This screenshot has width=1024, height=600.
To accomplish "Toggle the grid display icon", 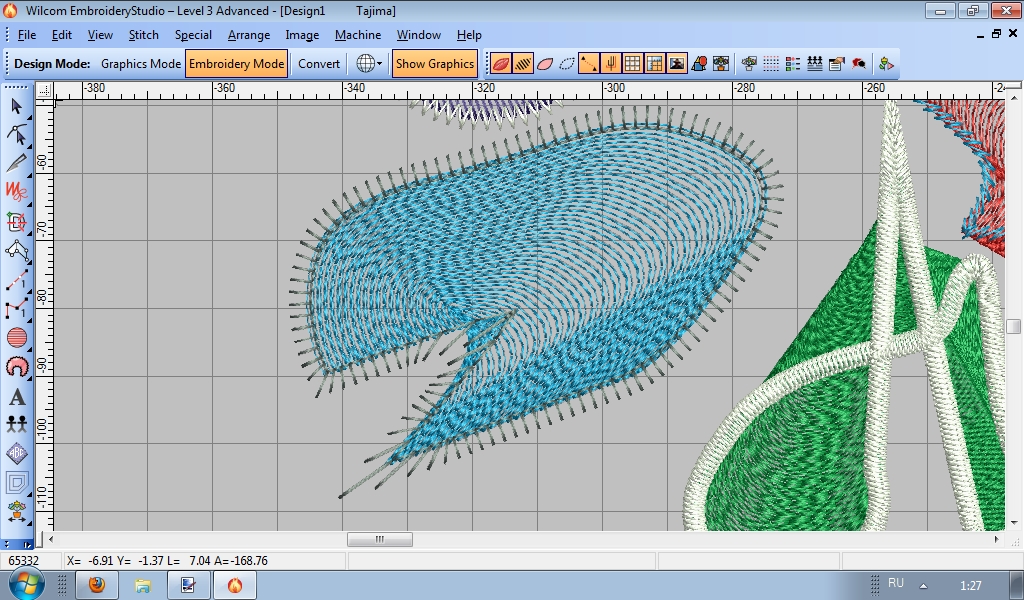I will [x=633, y=64].
